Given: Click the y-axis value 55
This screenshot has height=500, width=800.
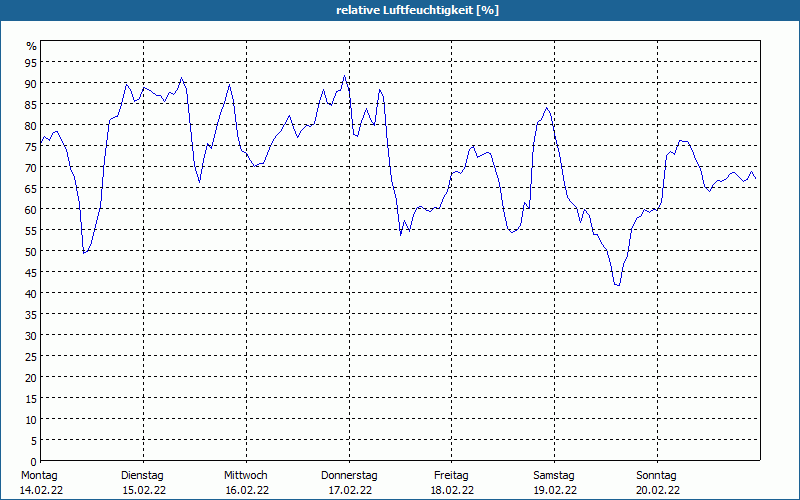Looking at the screenshot, I should point(32,231).
